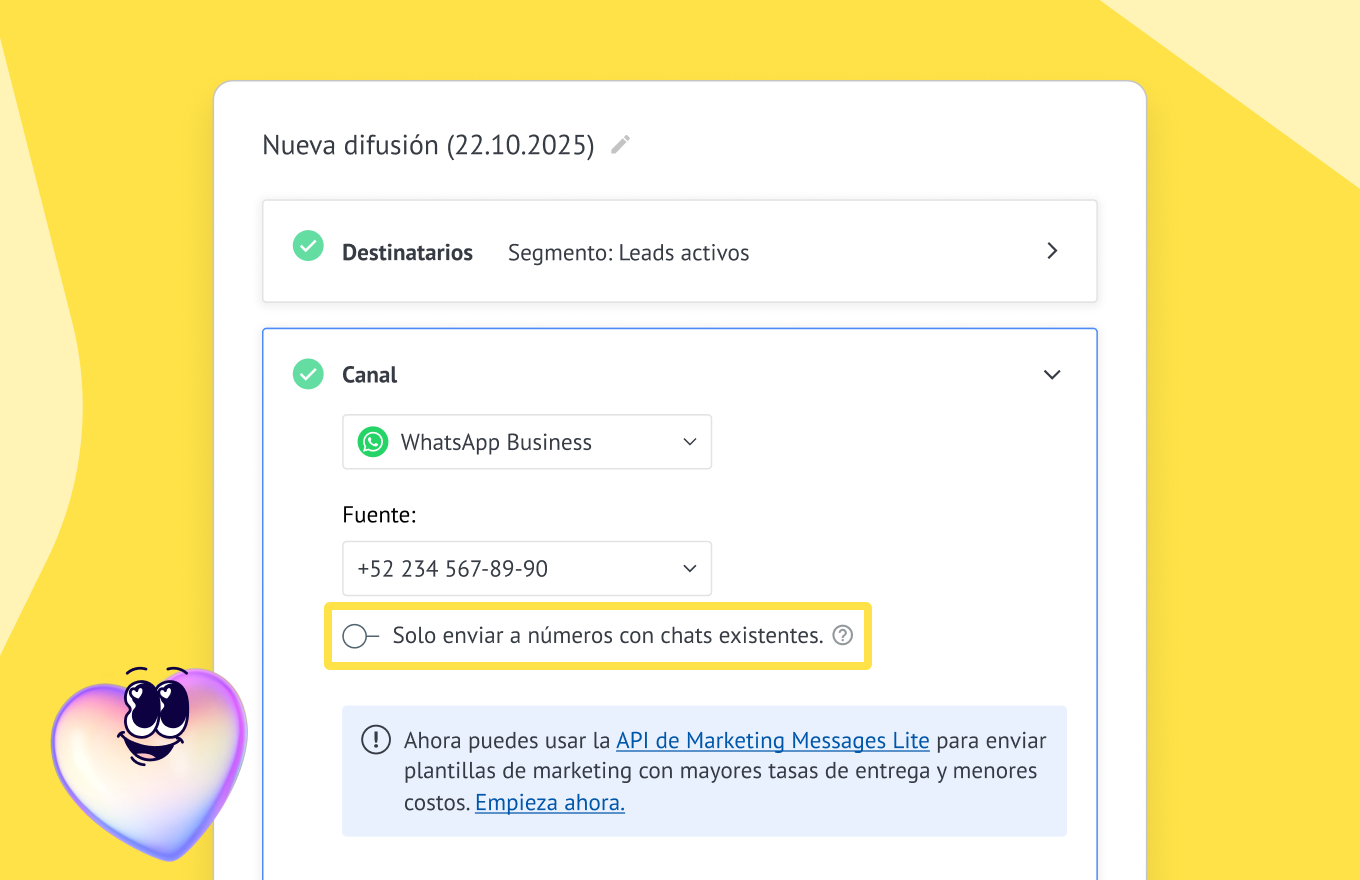Click the pencil icon to rename the broadcast
This screenshot has width=1360, height=880.
point(621,145)
